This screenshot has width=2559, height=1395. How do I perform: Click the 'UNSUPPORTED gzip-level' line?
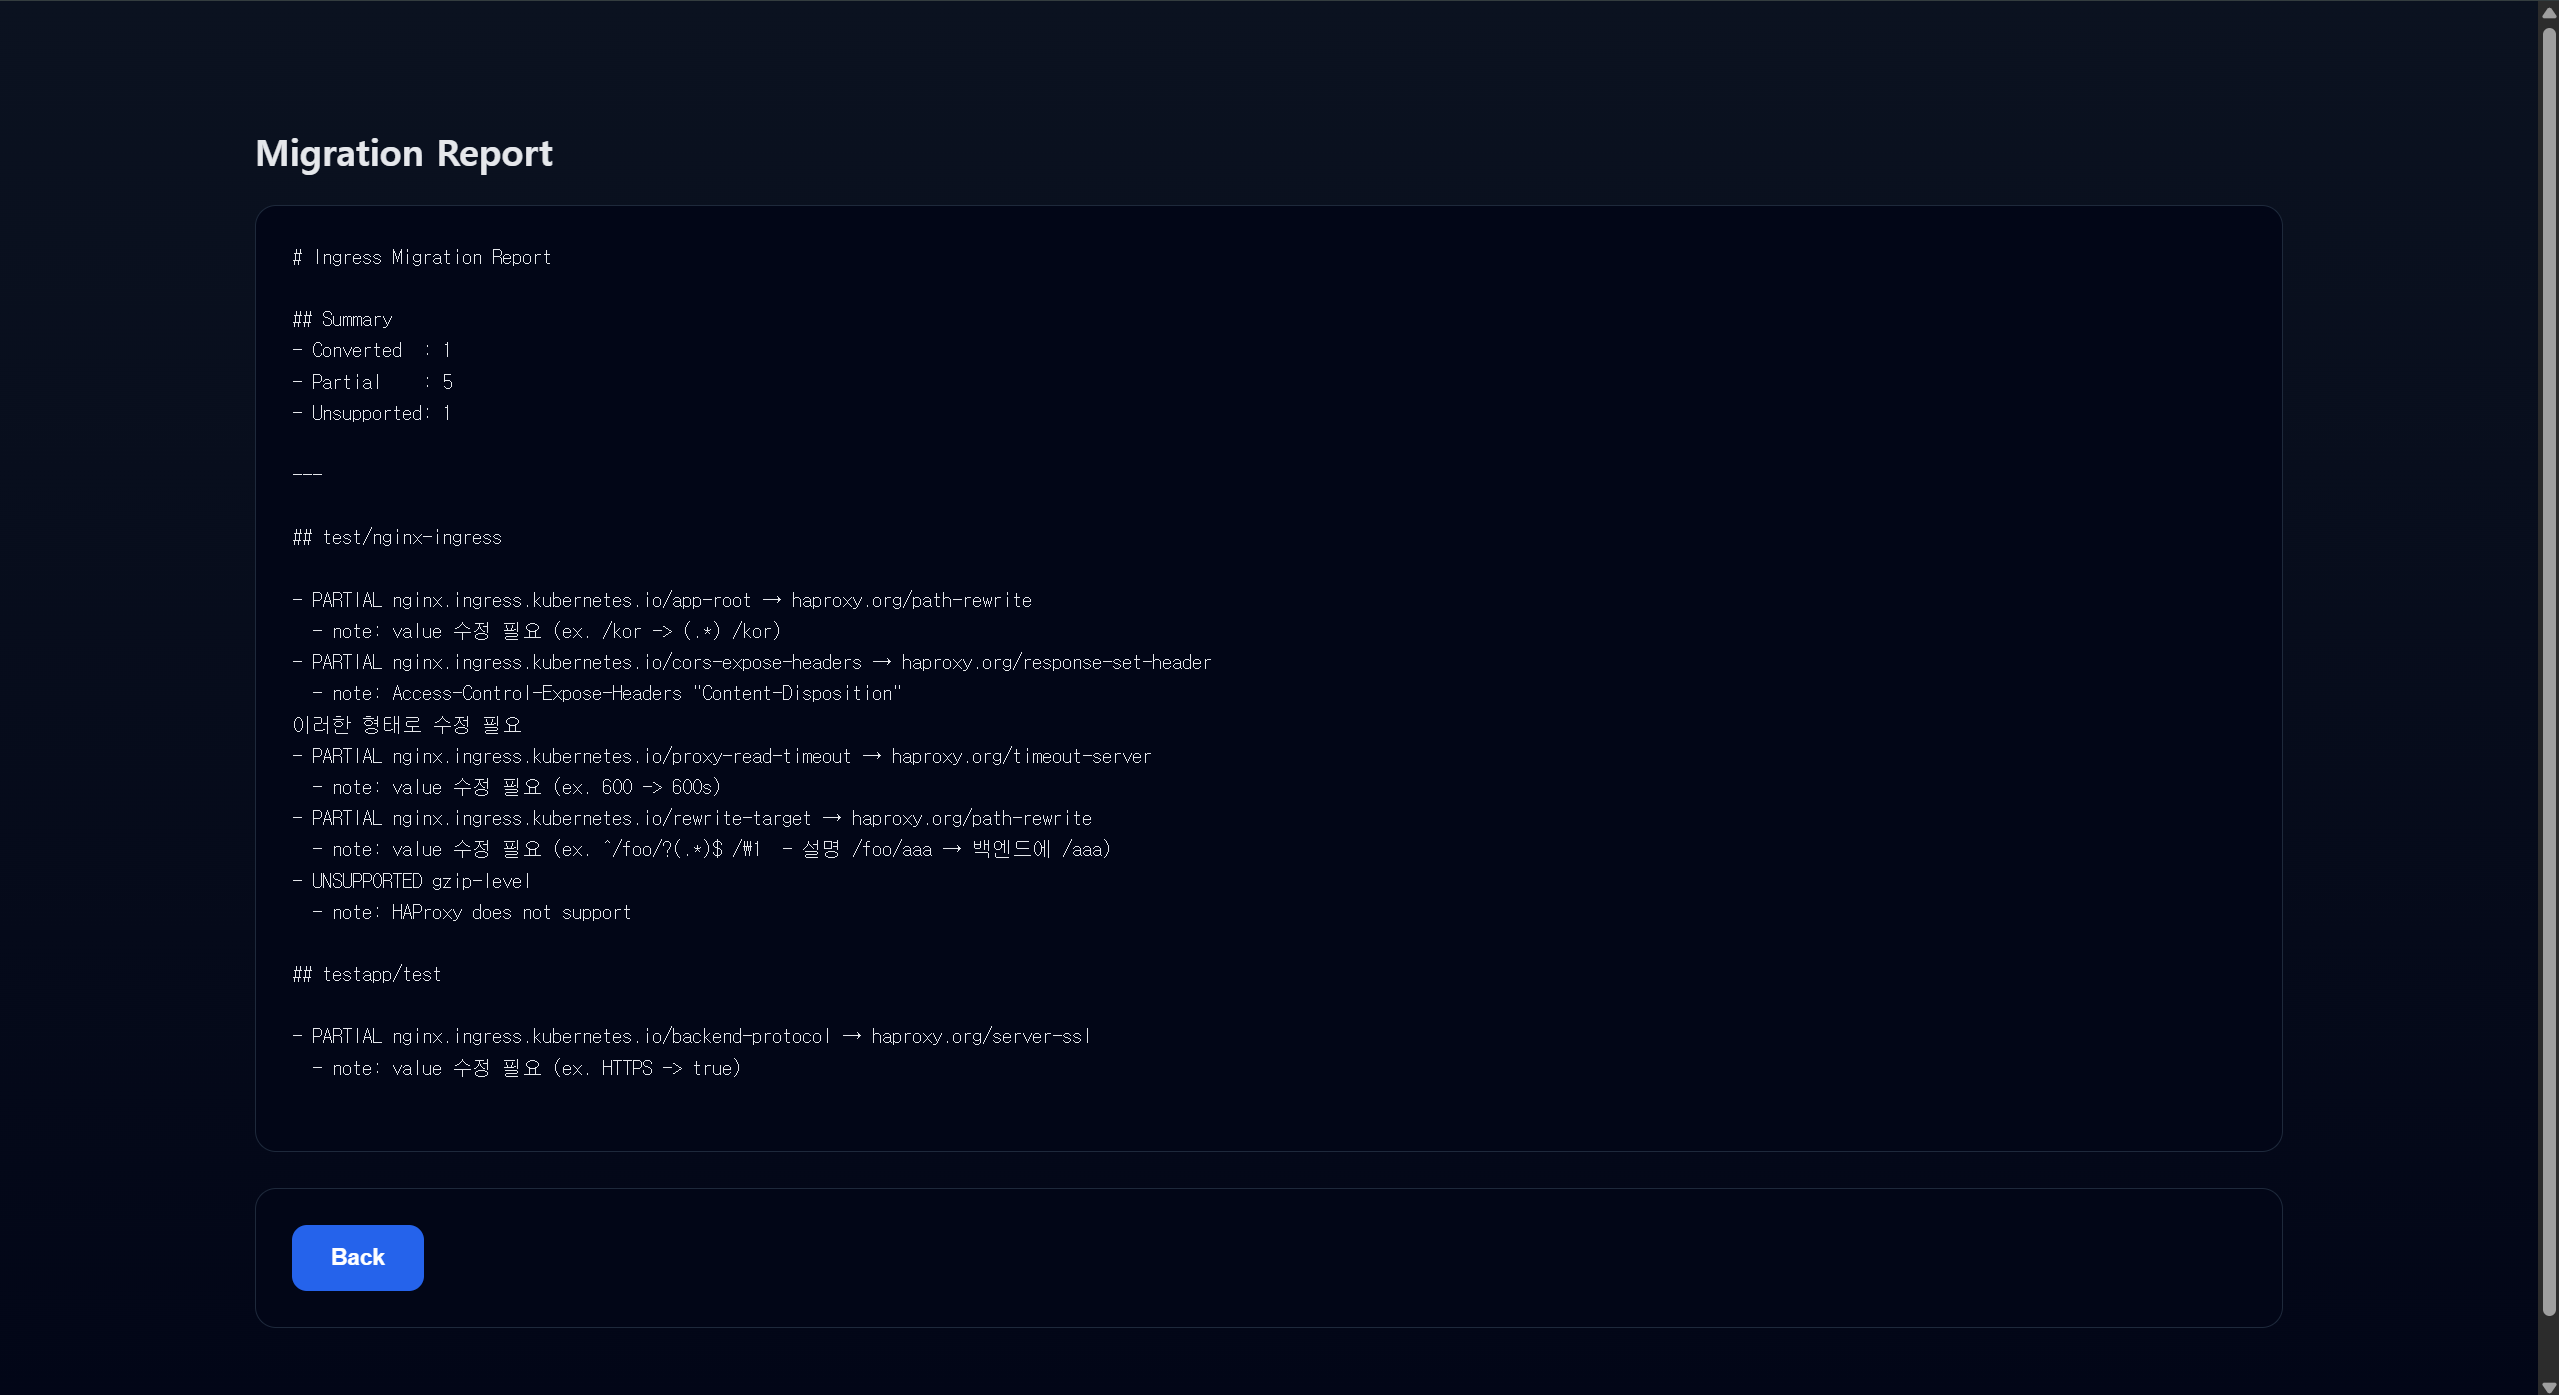coord(411,881)
